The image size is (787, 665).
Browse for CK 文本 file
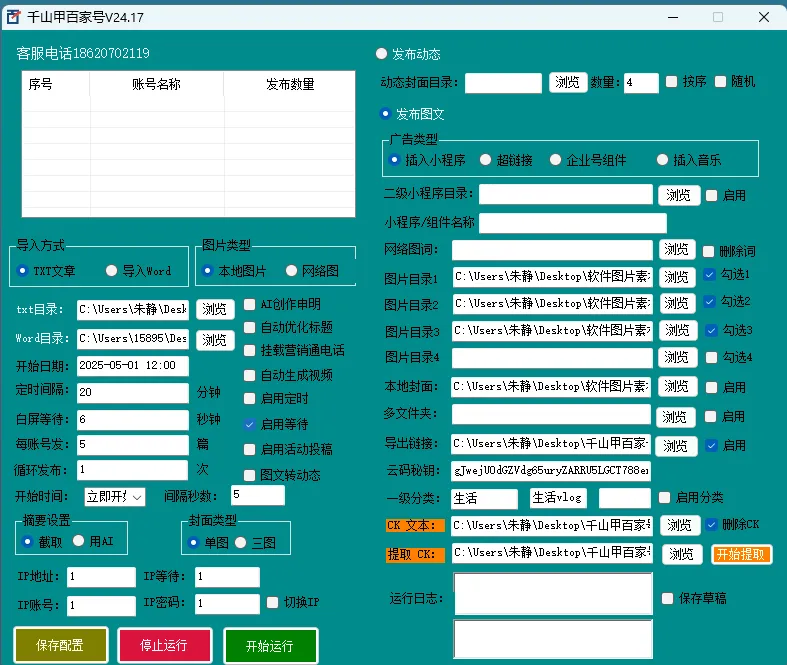[x=680, y=525]
